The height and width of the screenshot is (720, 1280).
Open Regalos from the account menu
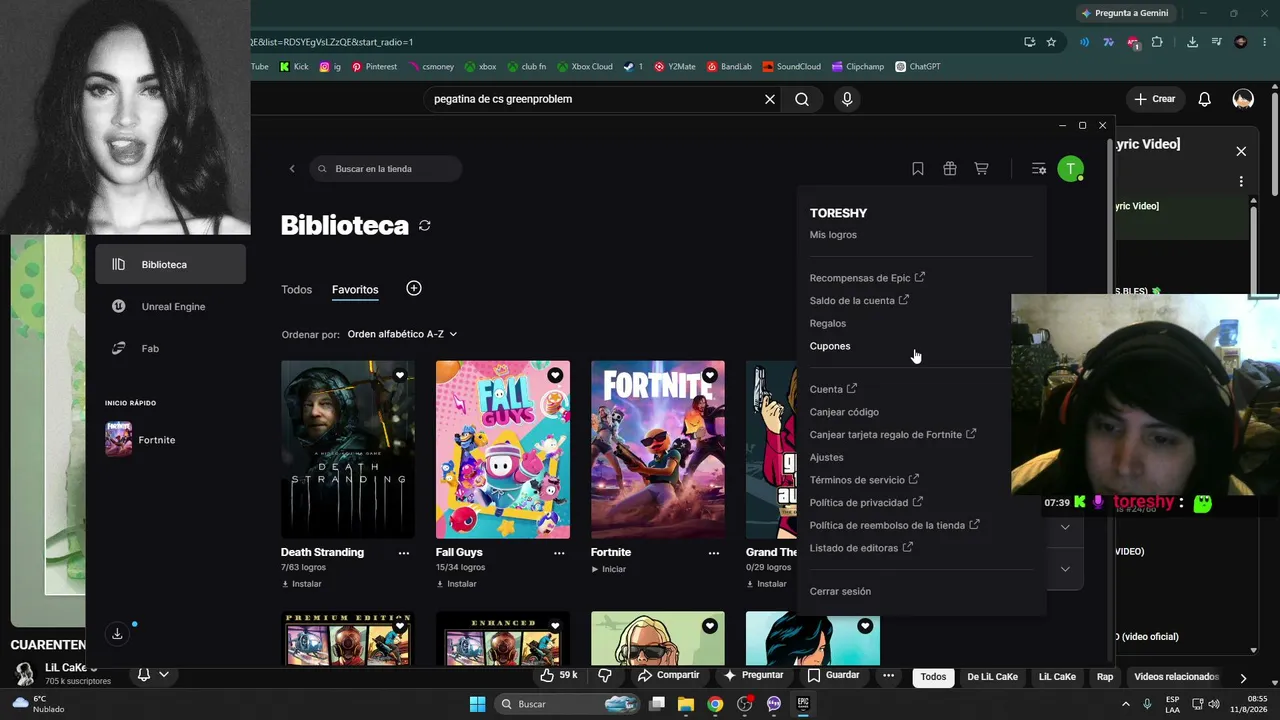(x=828, y=324)
